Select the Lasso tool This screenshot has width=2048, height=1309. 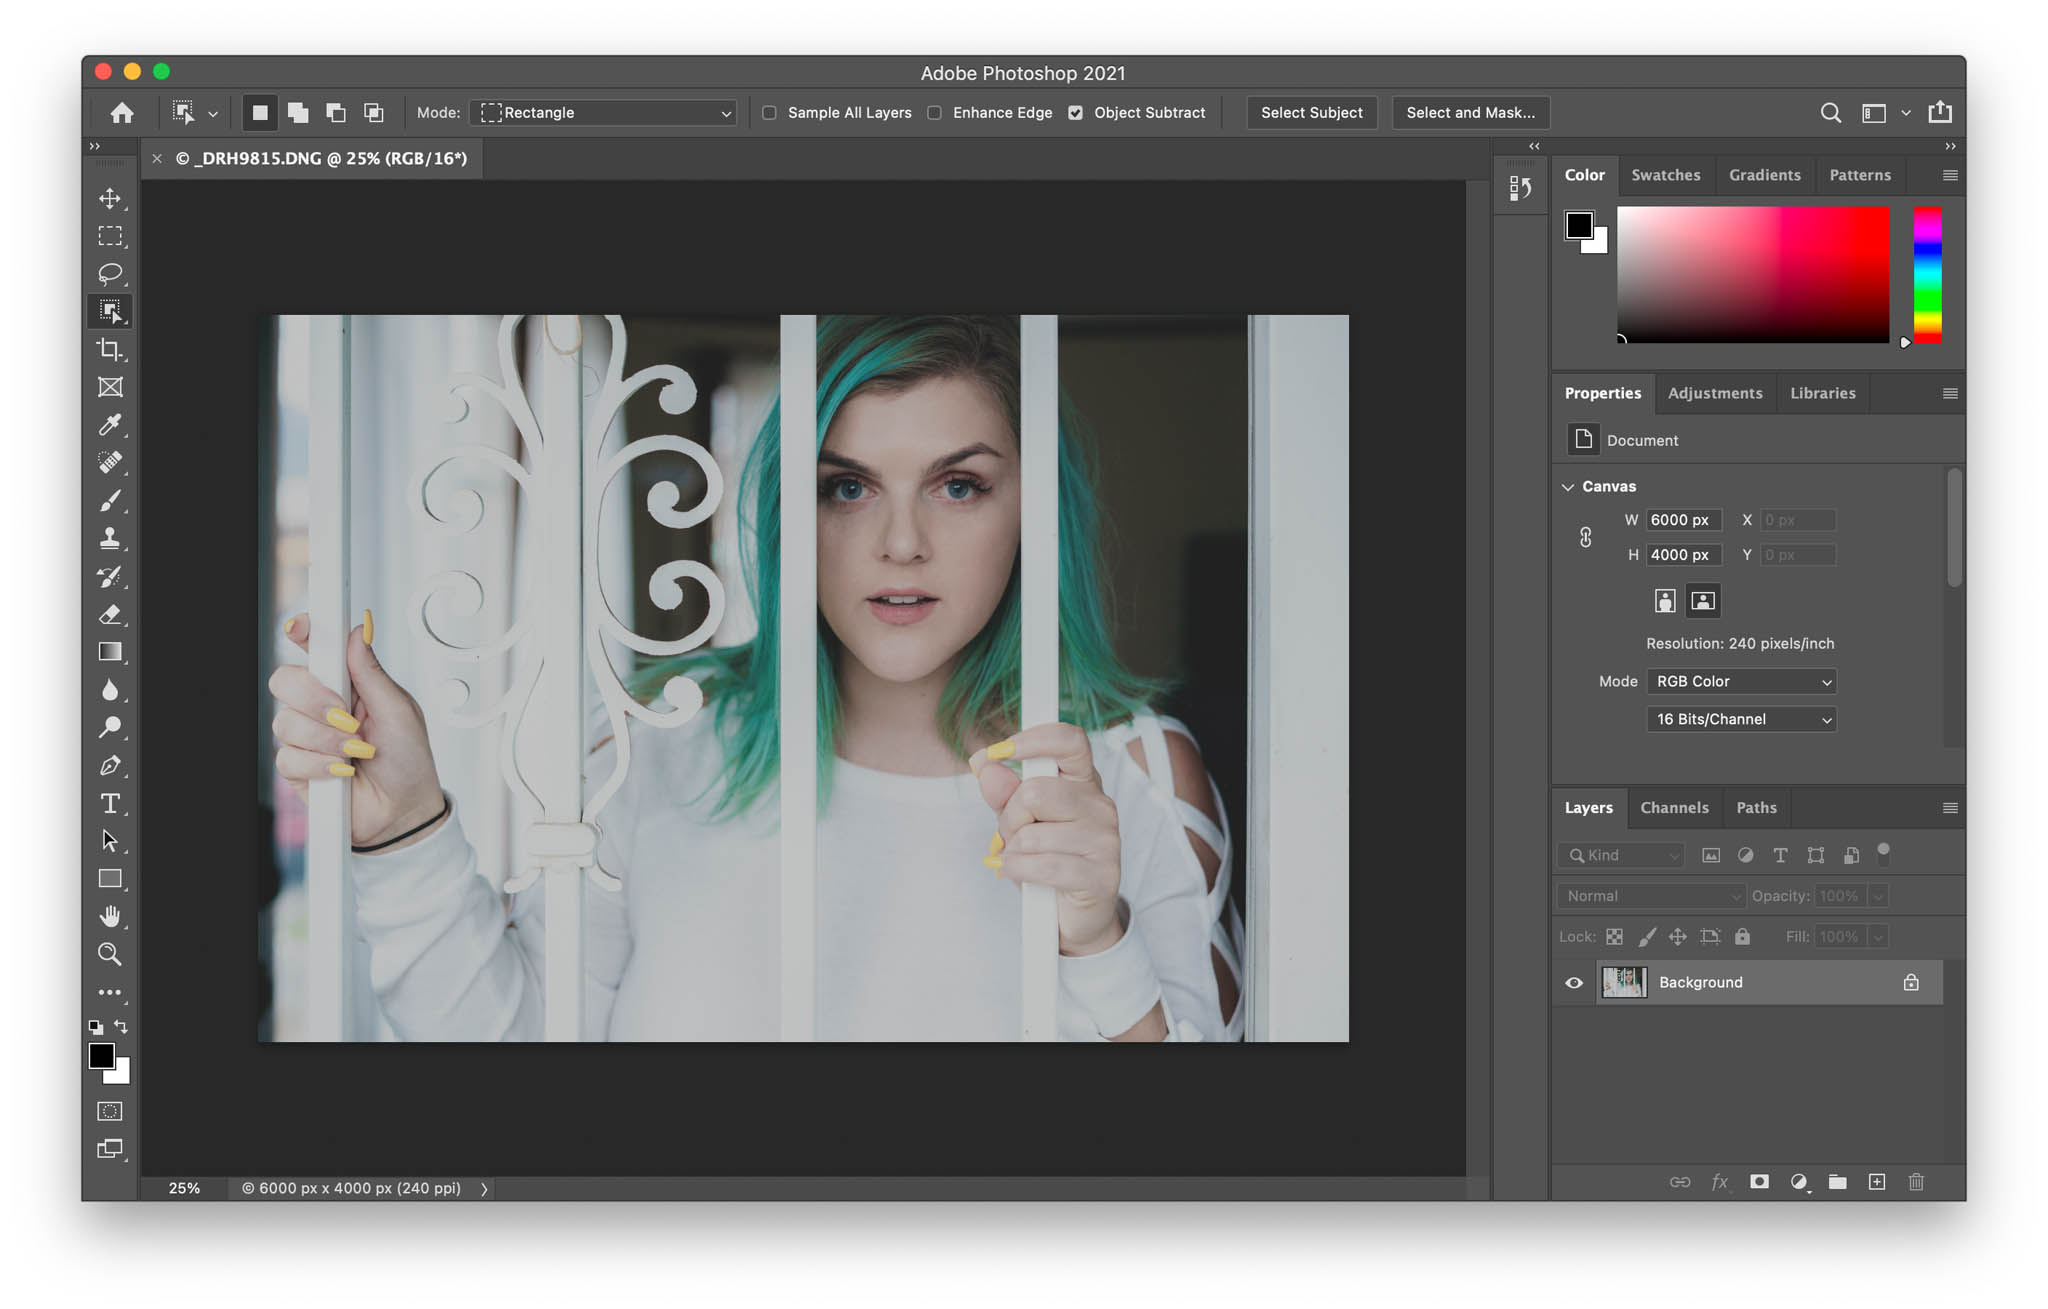110,274
